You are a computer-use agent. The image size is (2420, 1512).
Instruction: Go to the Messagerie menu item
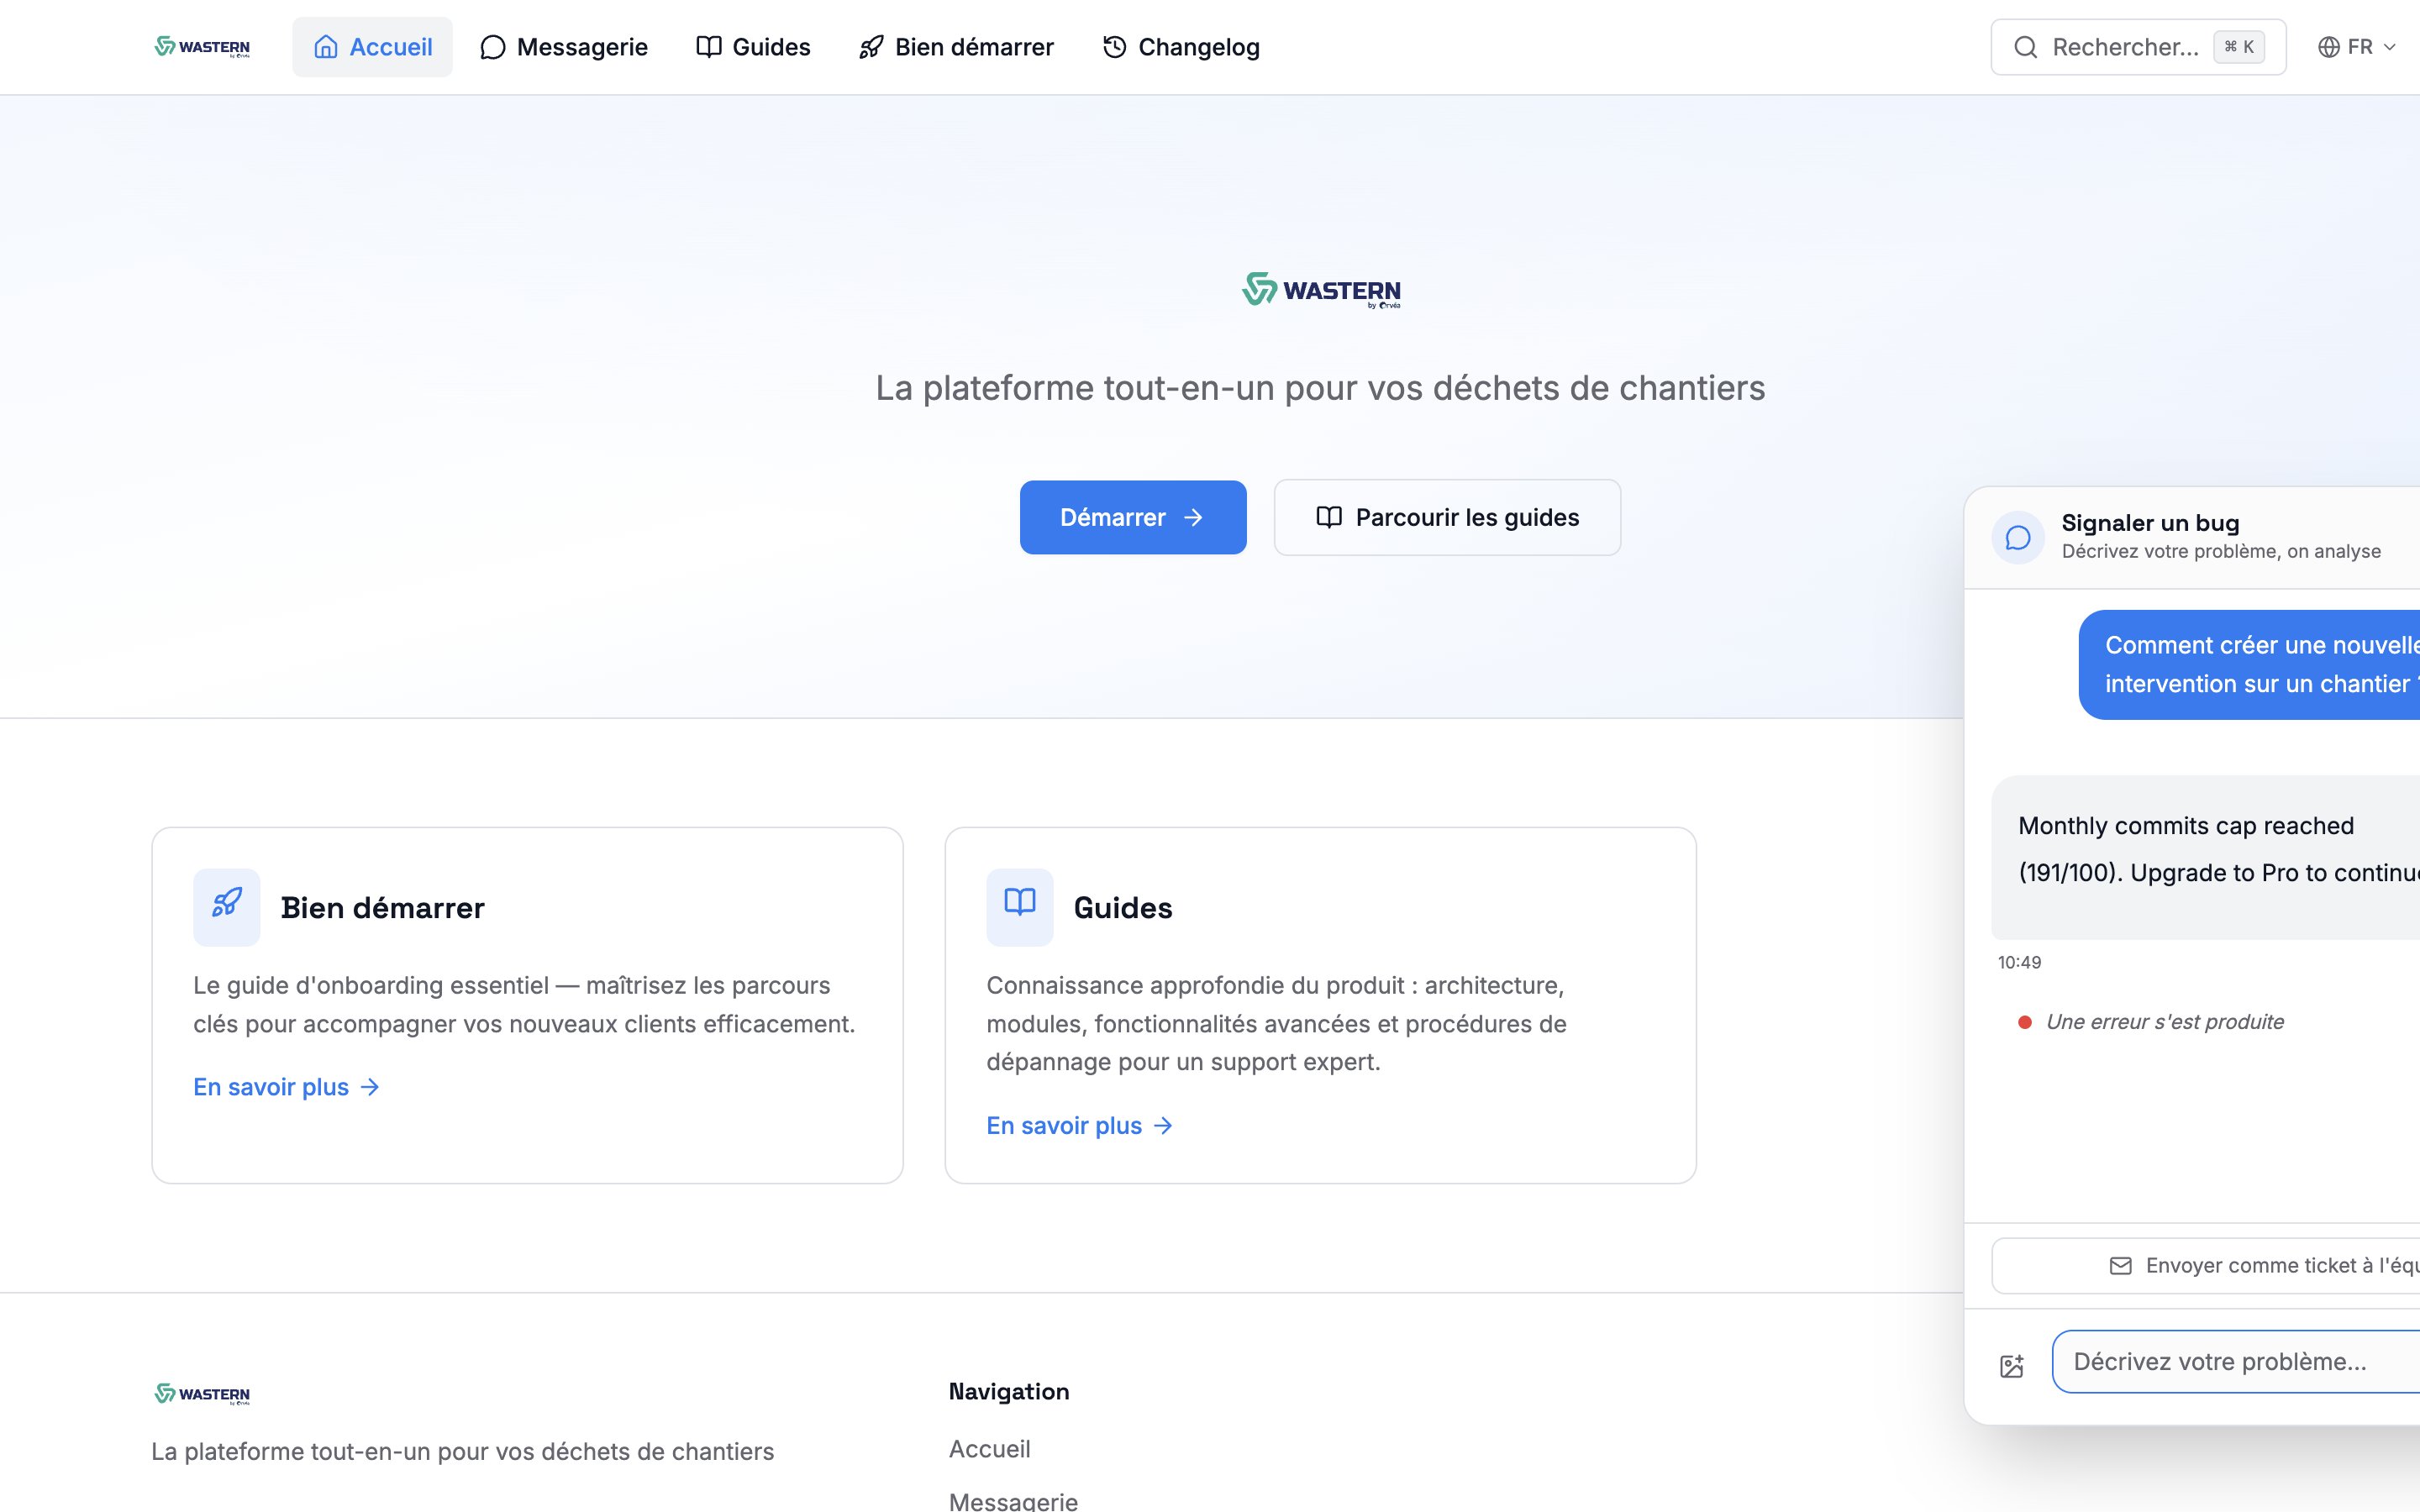point(564,47)
